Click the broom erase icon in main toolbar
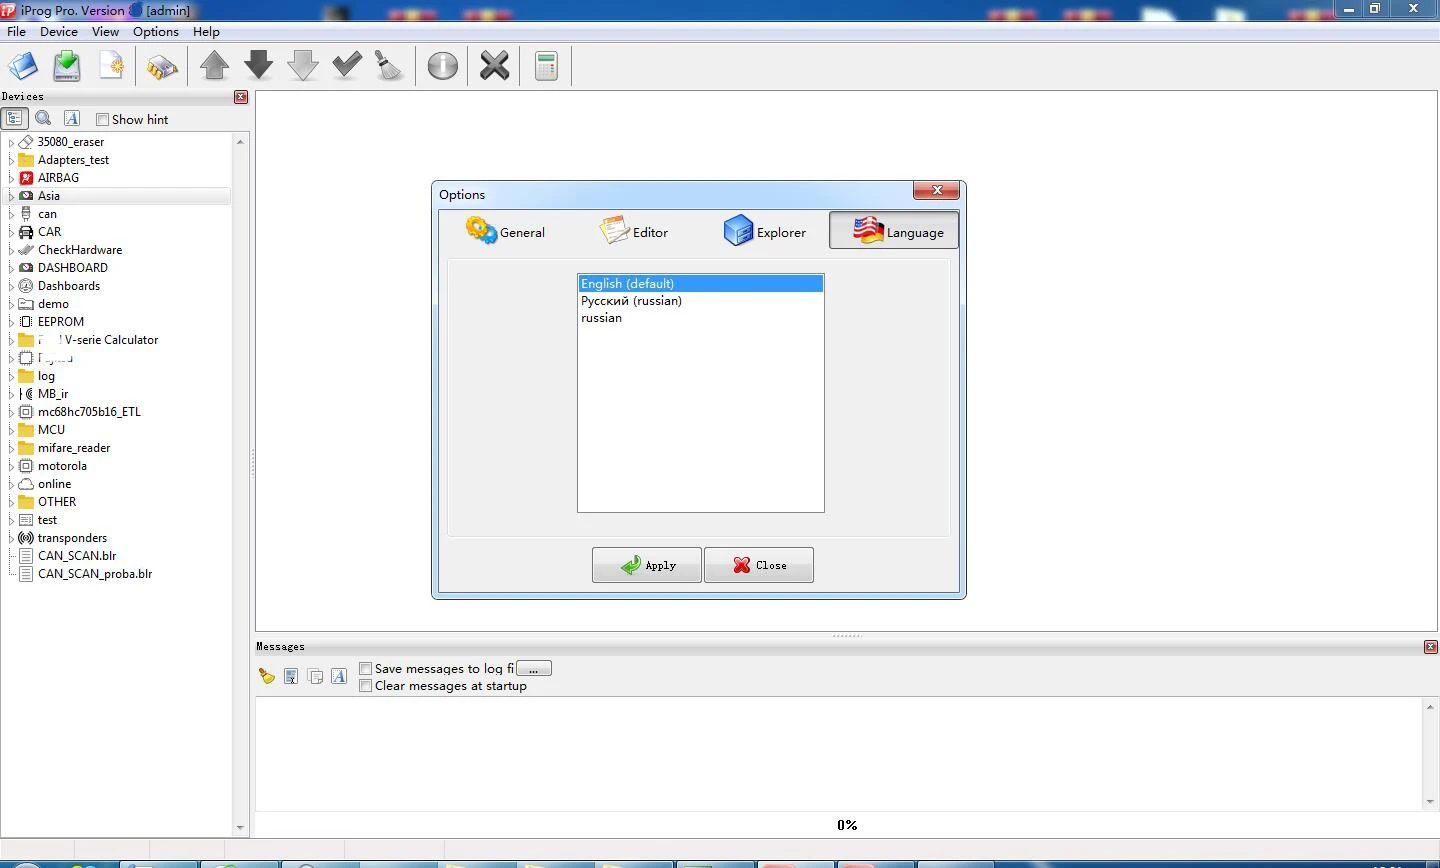Viewport: 1440px width, 868px height. pos(389,66)
